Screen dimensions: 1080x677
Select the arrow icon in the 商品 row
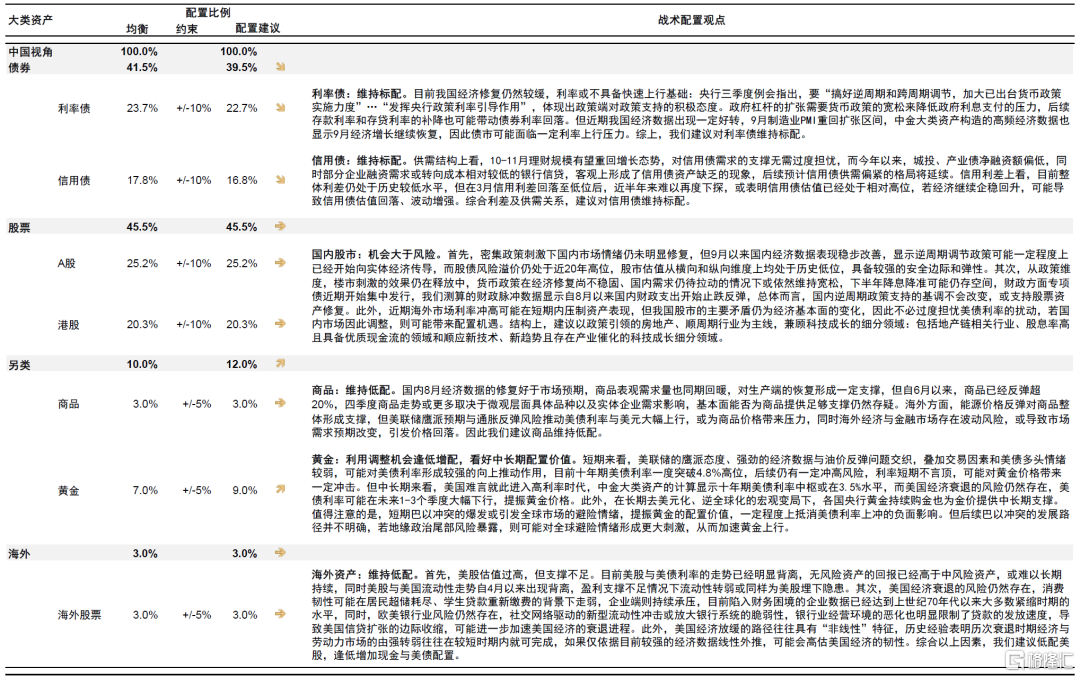280,404
